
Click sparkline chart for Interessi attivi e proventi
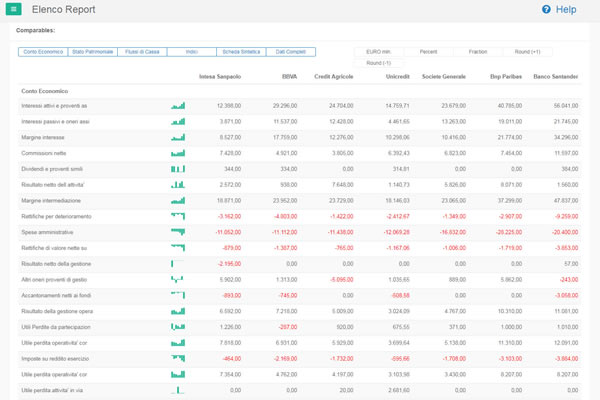pos(178,106)
